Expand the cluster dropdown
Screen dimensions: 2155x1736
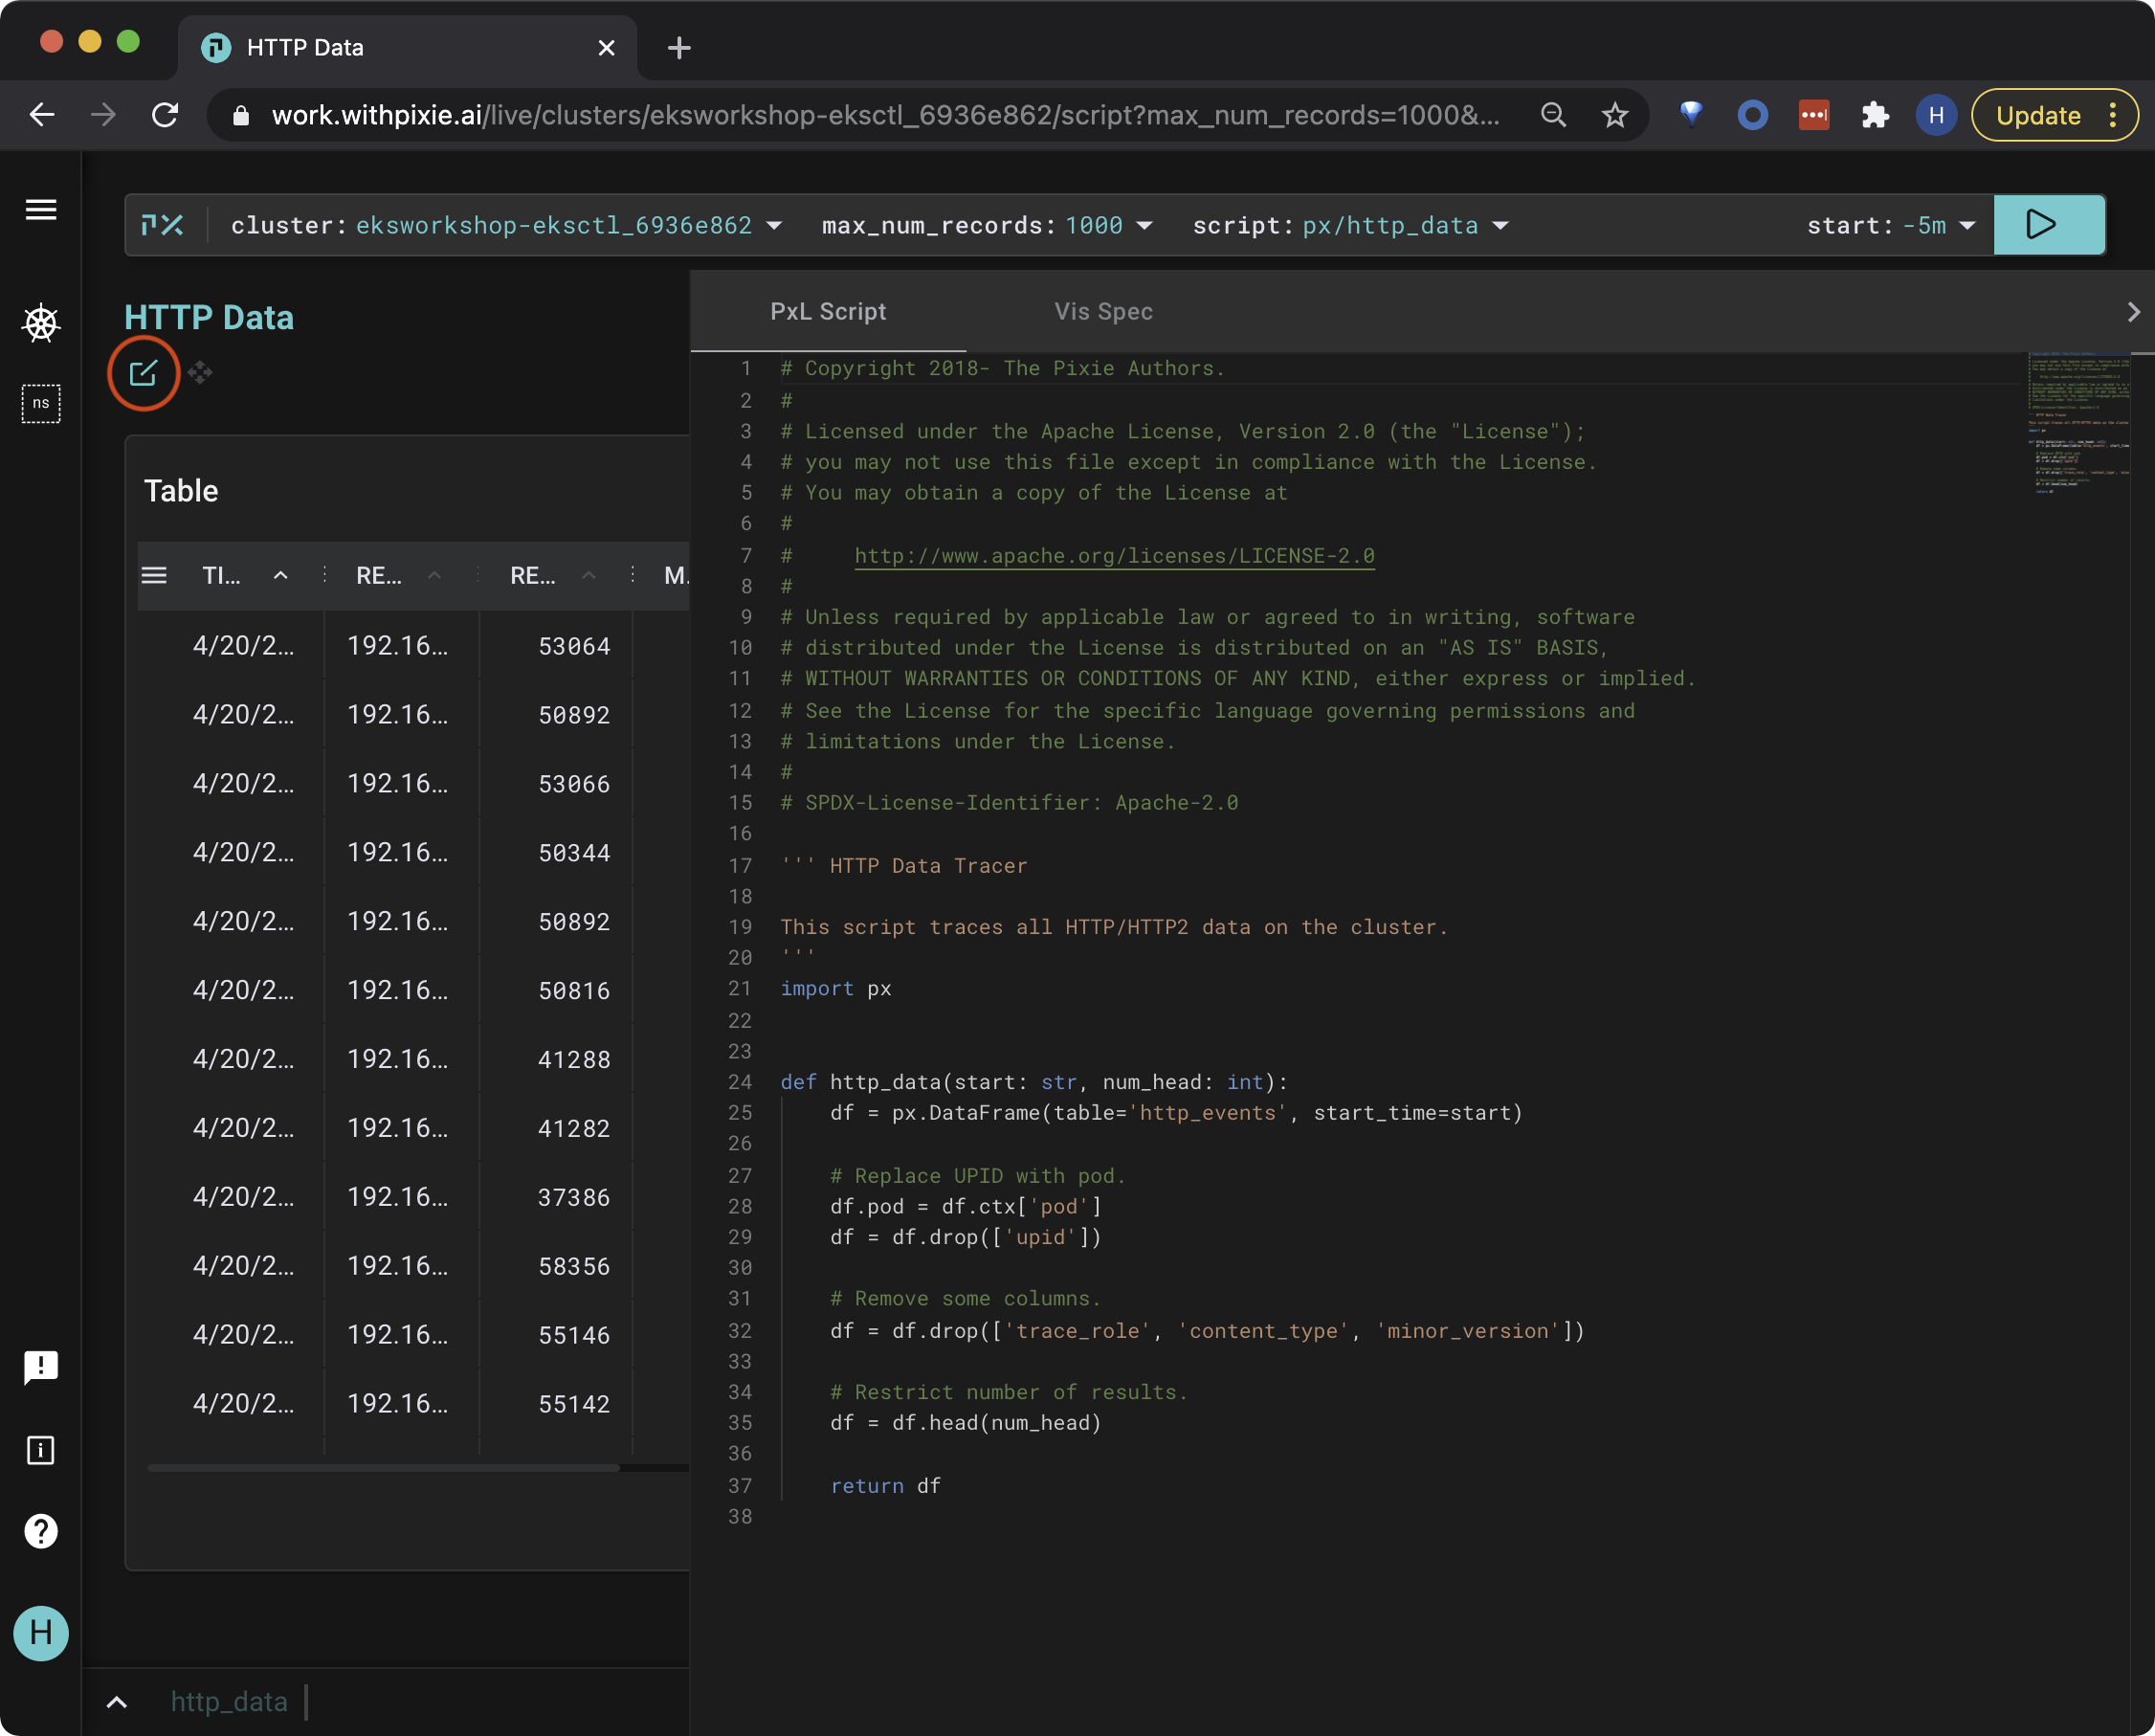click(774, 226)
